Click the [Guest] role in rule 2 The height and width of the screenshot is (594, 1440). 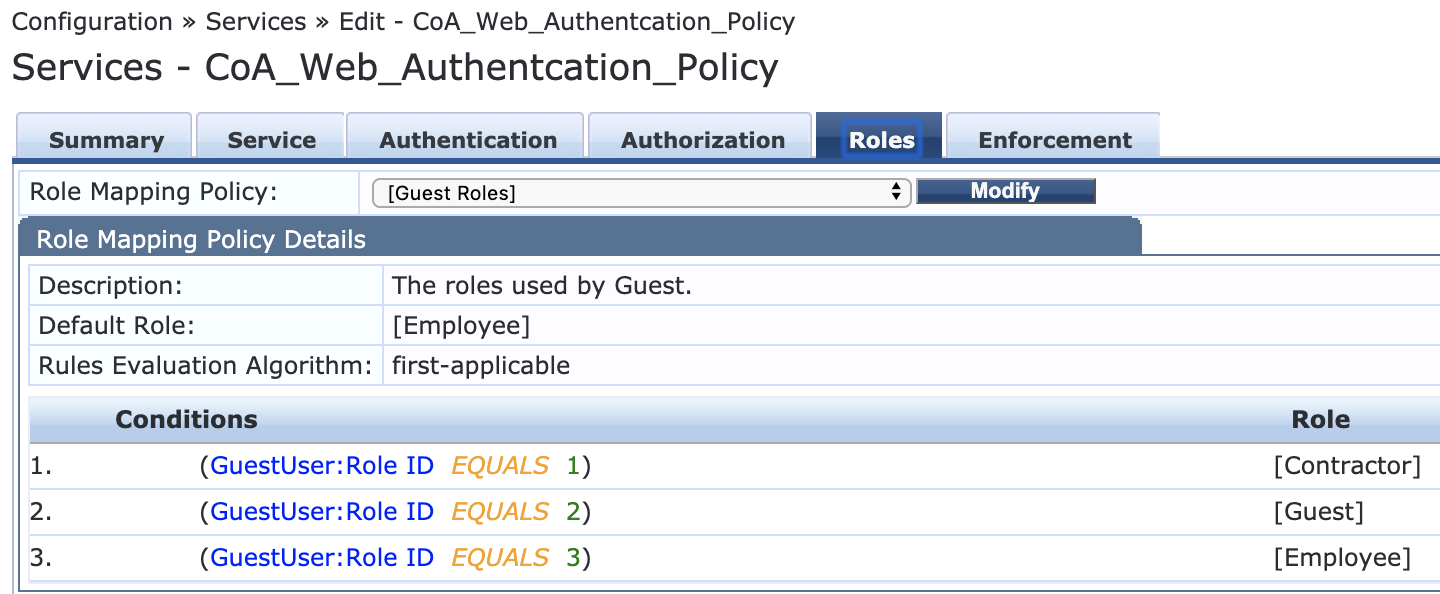tap(1318, 512)
